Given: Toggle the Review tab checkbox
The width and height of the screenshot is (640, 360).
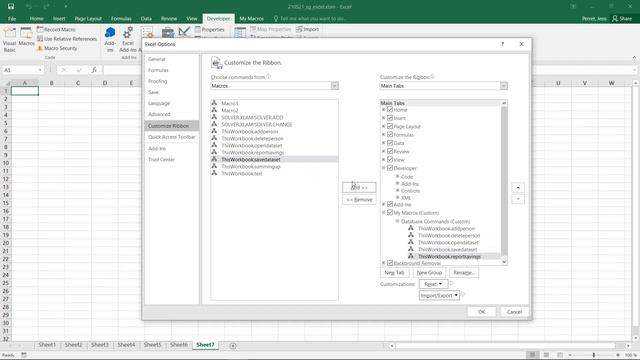Looking at the screenshot, I should 390,151.
